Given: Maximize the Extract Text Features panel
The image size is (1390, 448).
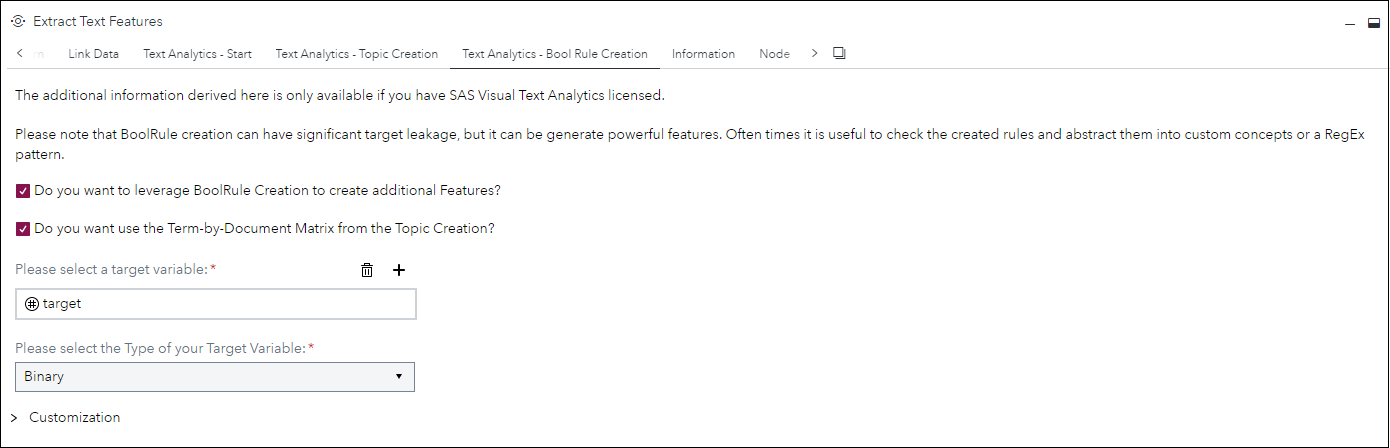Looking at the screenshot, I should 1374,22.
